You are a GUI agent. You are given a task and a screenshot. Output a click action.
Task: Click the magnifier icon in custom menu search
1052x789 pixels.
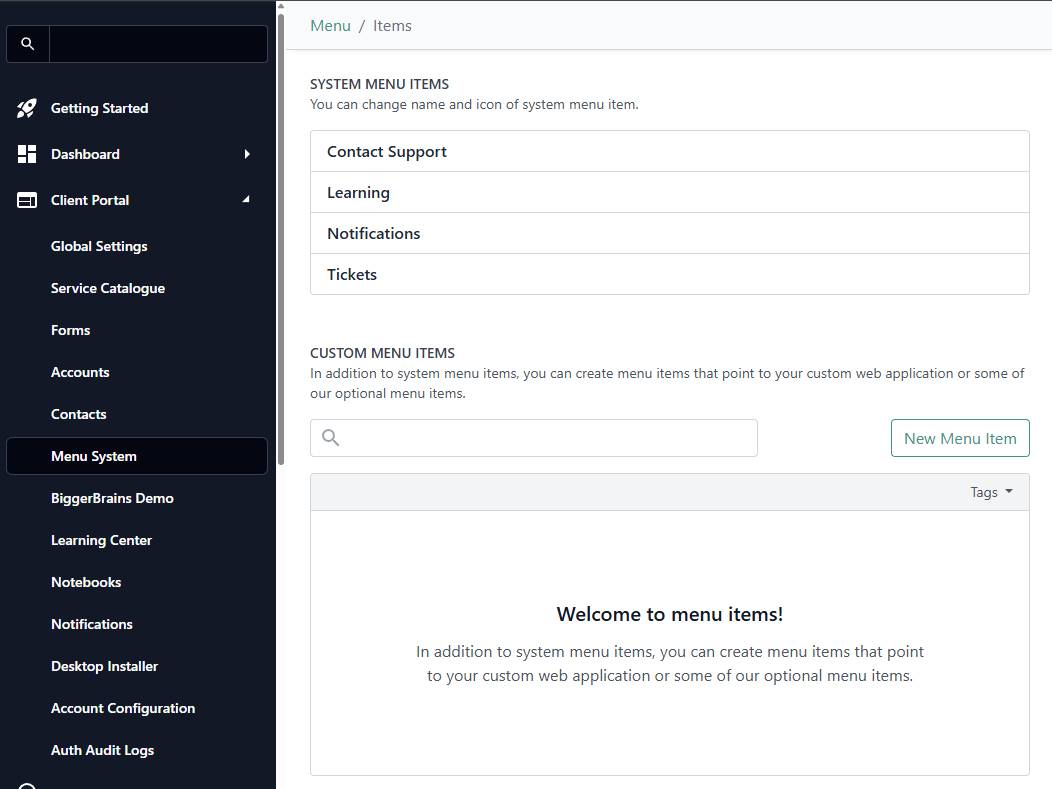(x=331, y=438)
